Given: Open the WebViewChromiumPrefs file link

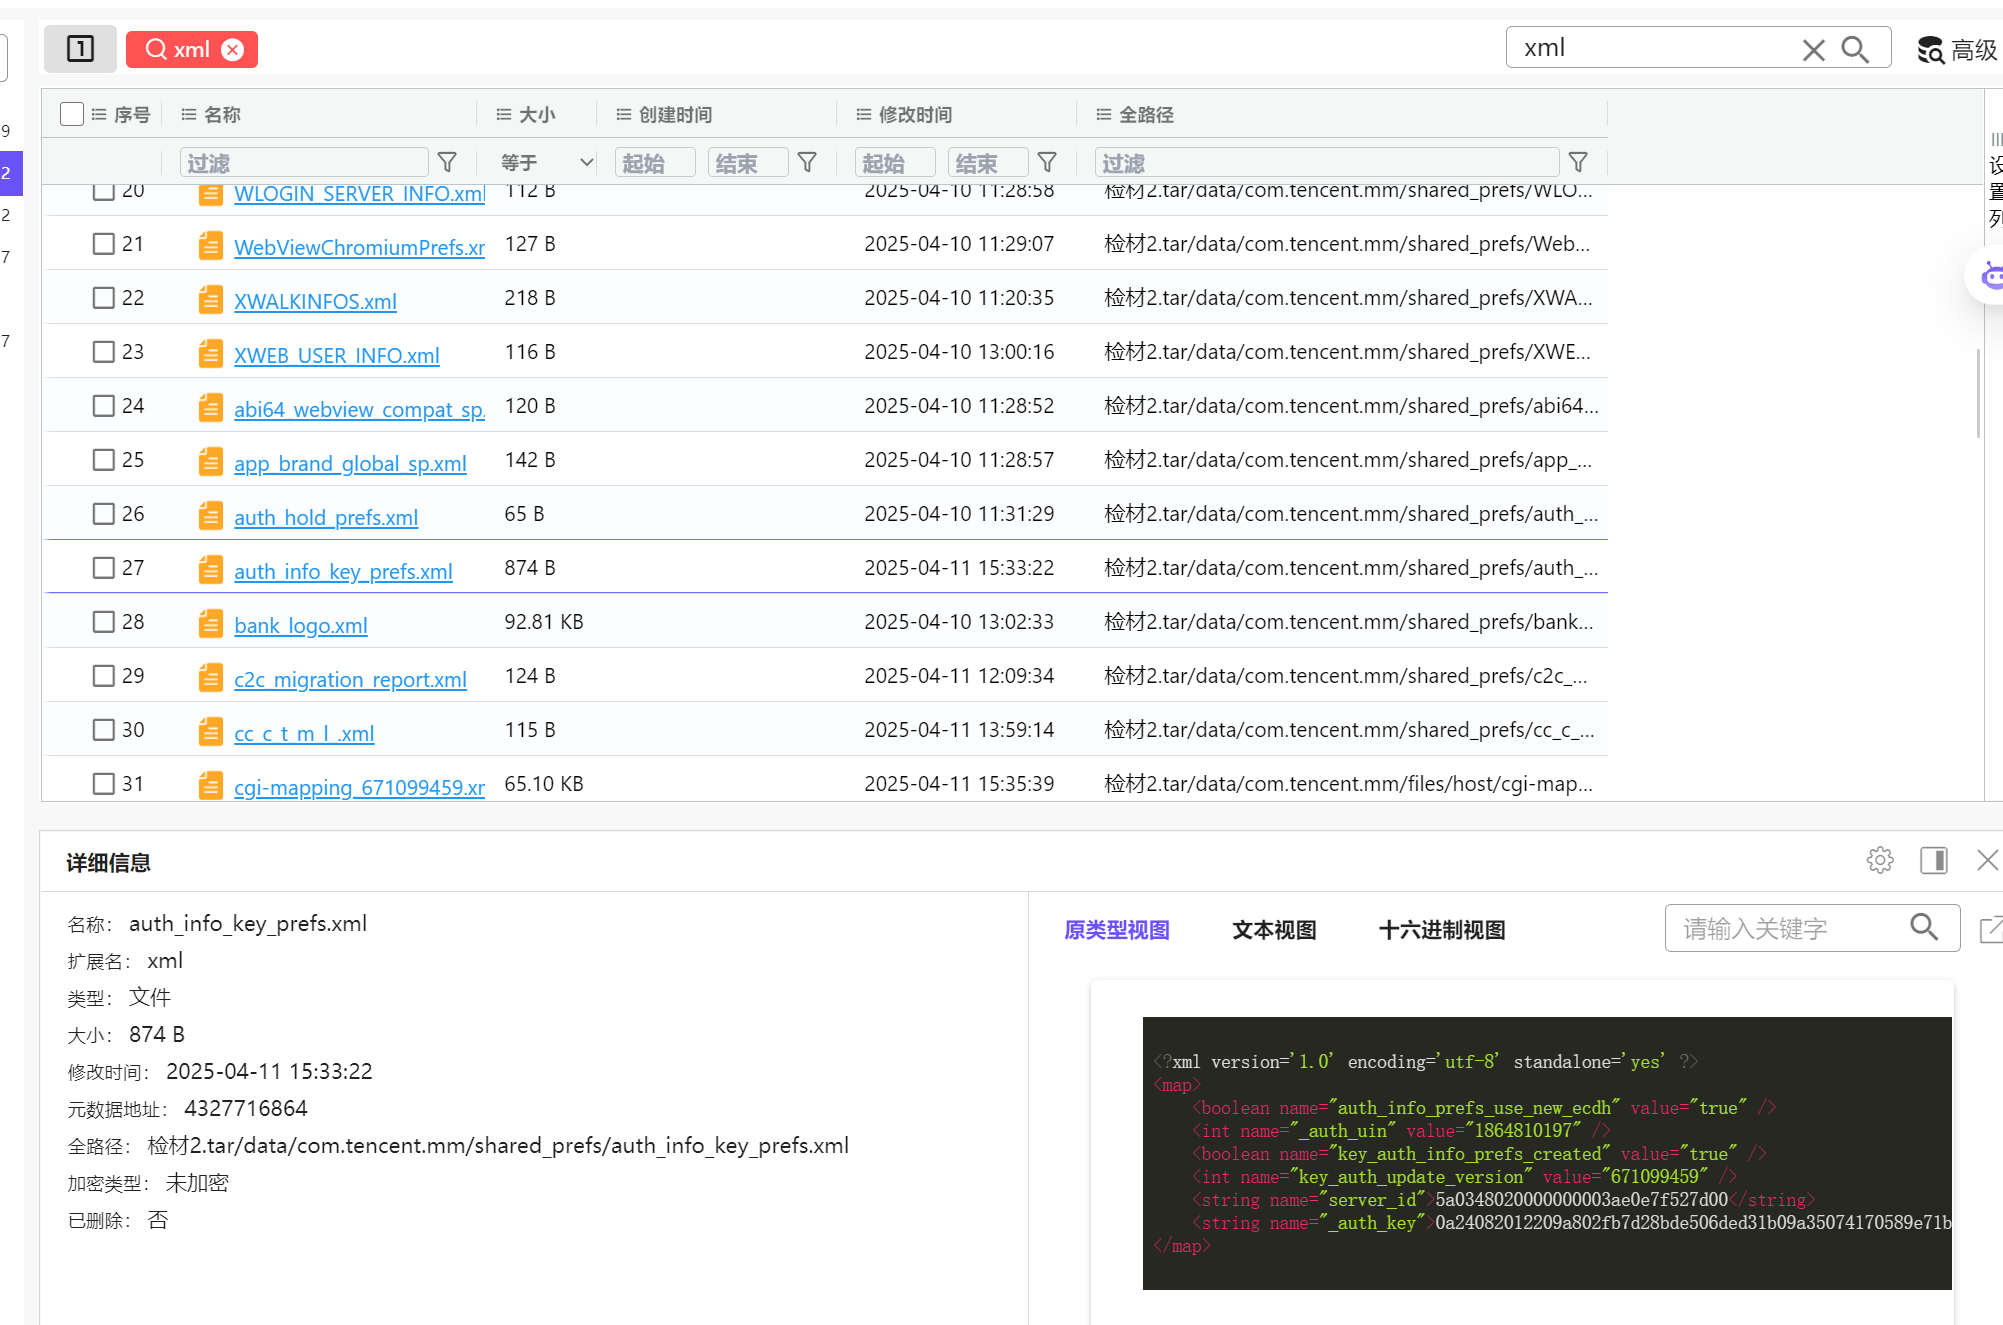Looking at the screenshot, I should click(x=359, y=247).
